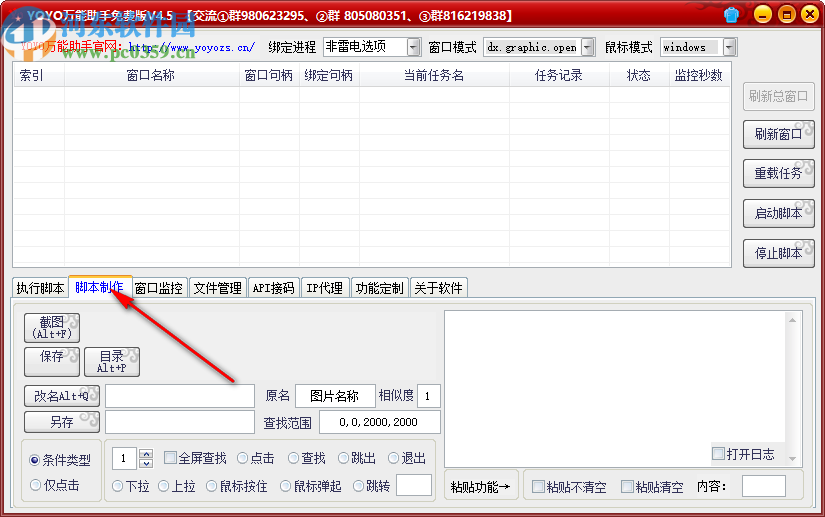825x517 pixels.
Task: Click the 截图 (Alt+F) button
Action: (x=52, y=328)
